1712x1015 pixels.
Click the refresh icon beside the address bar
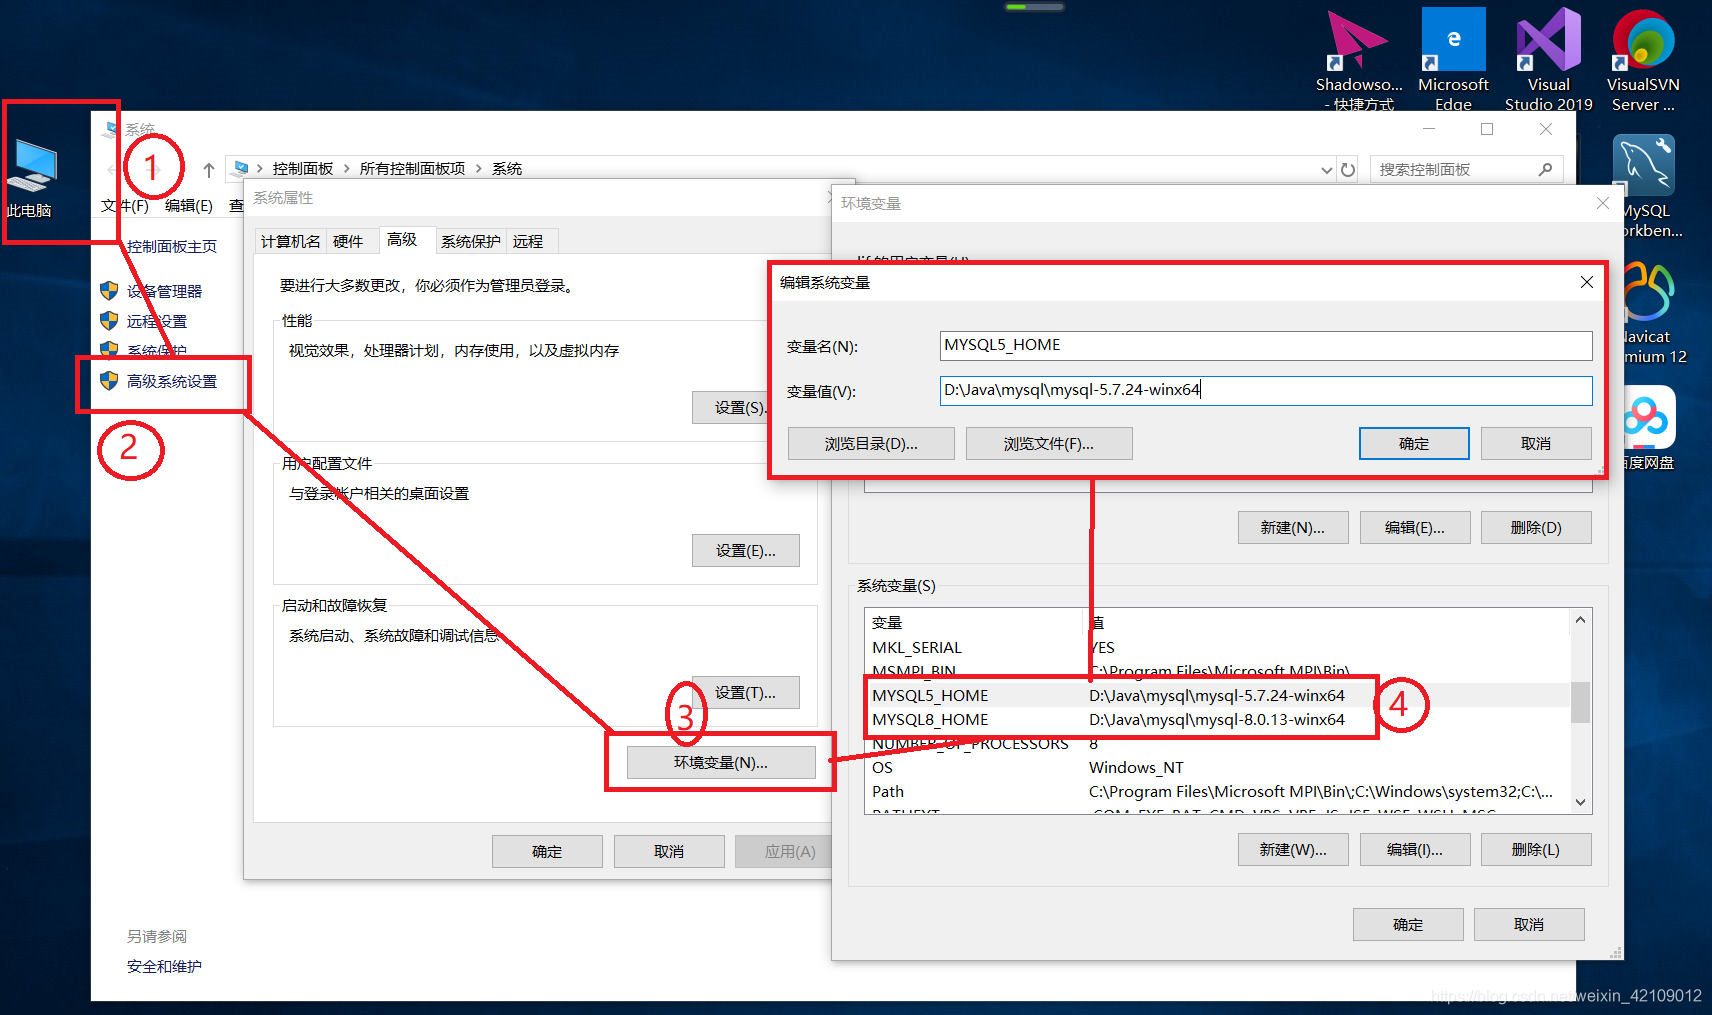pyautogui.click(x=1348, y=169)
